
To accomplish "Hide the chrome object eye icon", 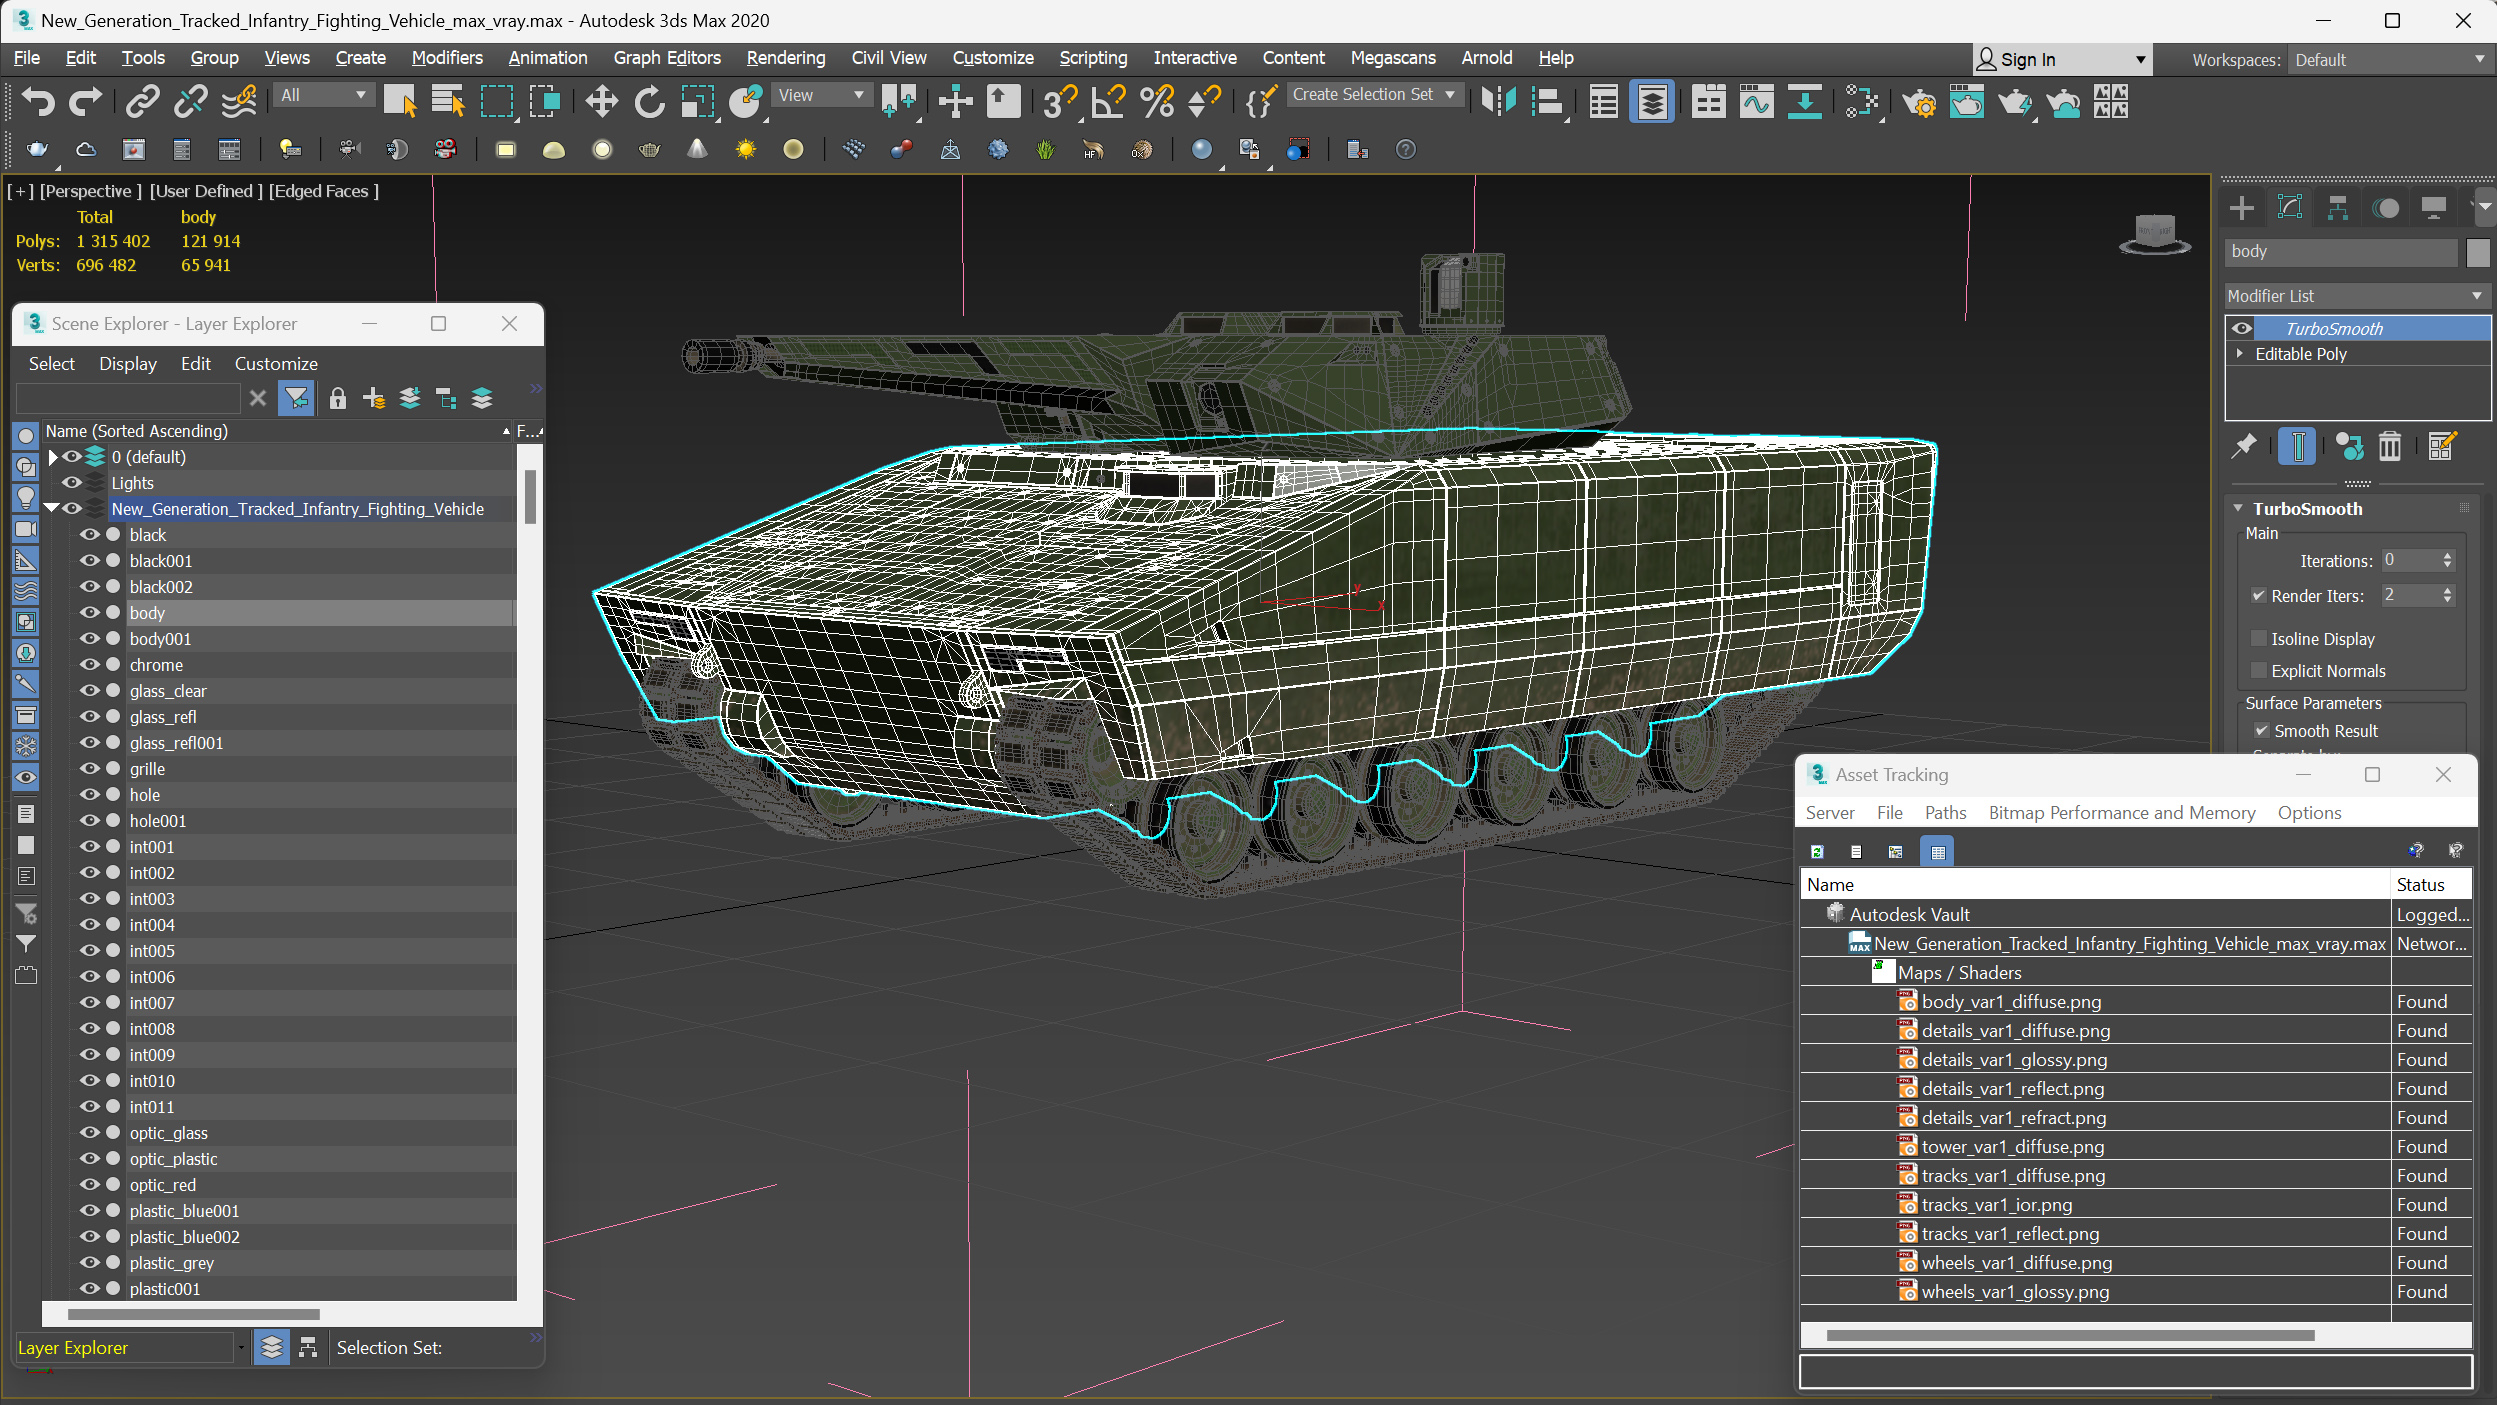I will point(90,664).
